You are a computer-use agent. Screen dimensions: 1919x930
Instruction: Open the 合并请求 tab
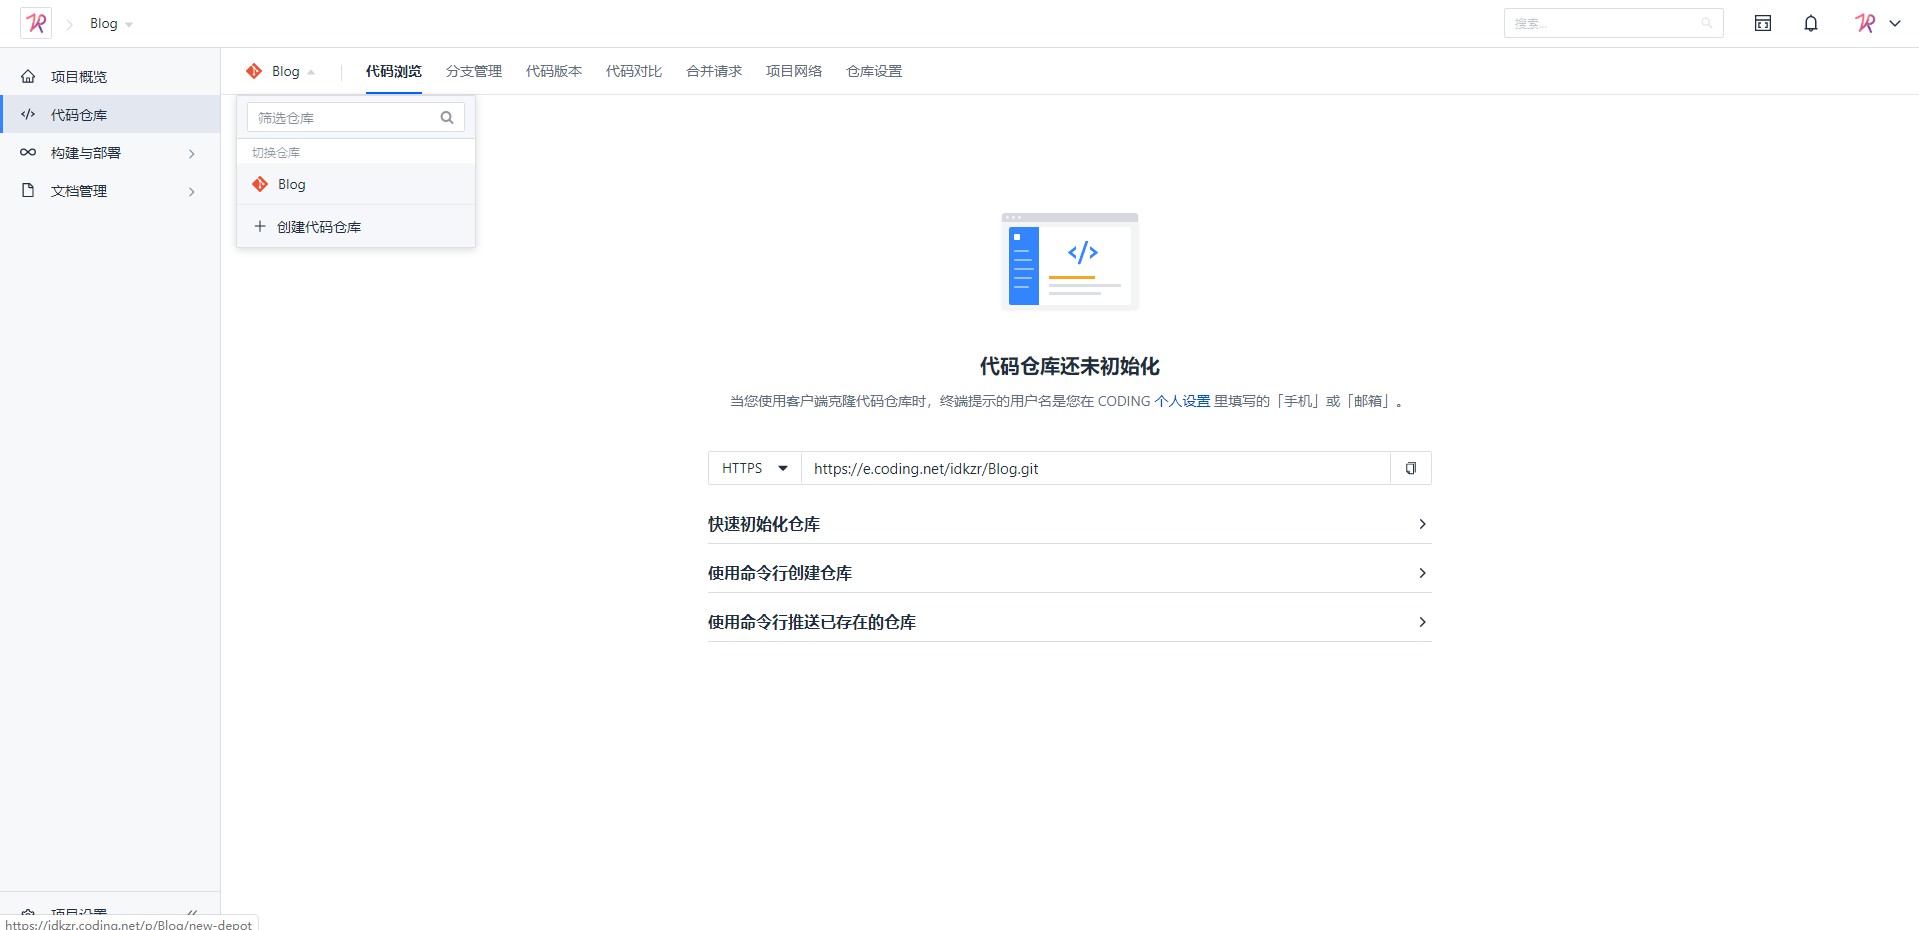pos(714,71)
